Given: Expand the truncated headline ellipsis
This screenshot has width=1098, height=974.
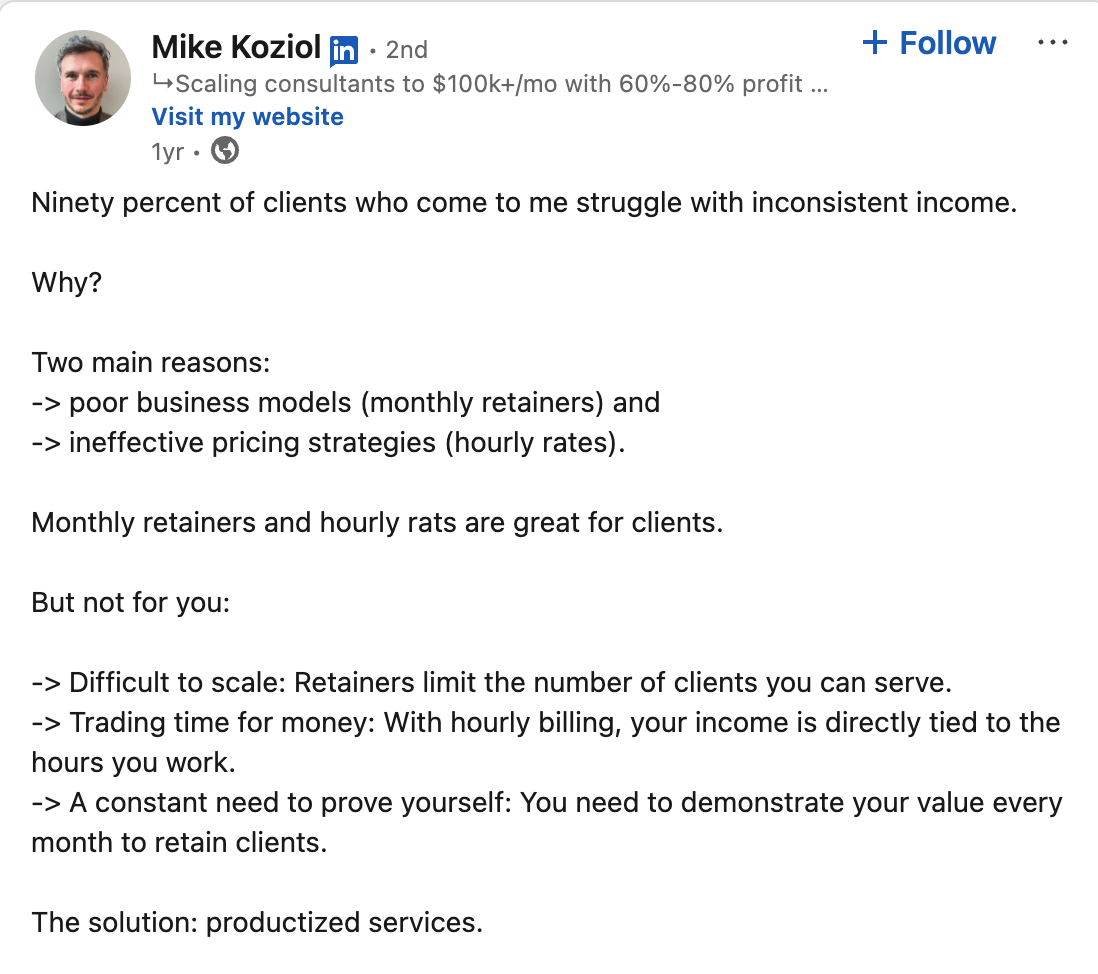Looking at the screenshot, I should point(819,87).
